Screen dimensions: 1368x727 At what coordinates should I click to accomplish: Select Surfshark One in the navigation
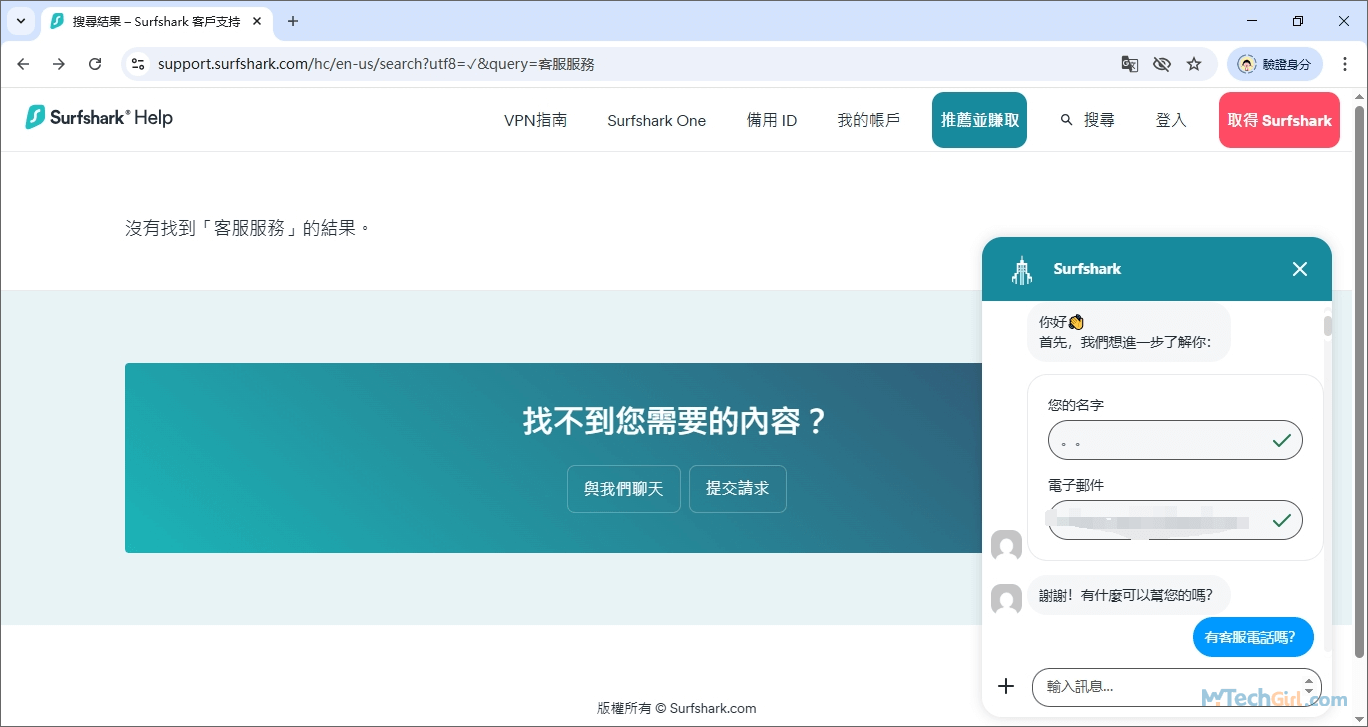tap(656, 120)
